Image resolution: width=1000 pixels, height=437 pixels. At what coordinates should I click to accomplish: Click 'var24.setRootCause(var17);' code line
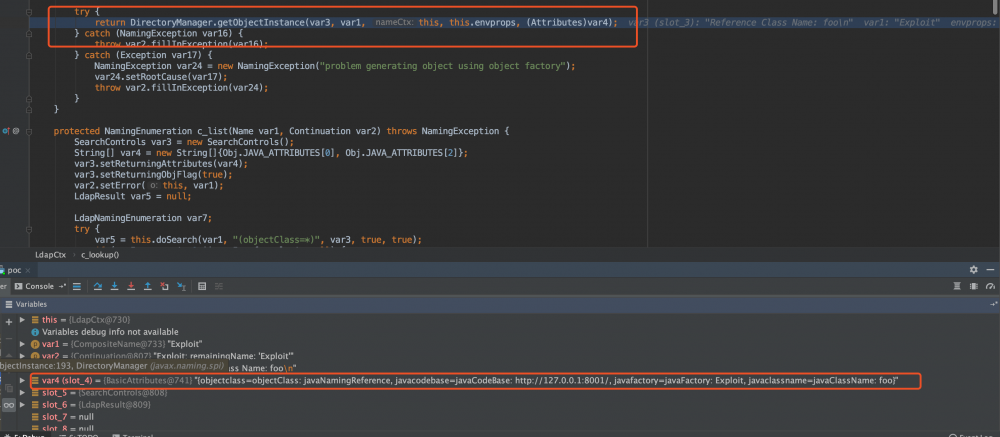[160, 77]
